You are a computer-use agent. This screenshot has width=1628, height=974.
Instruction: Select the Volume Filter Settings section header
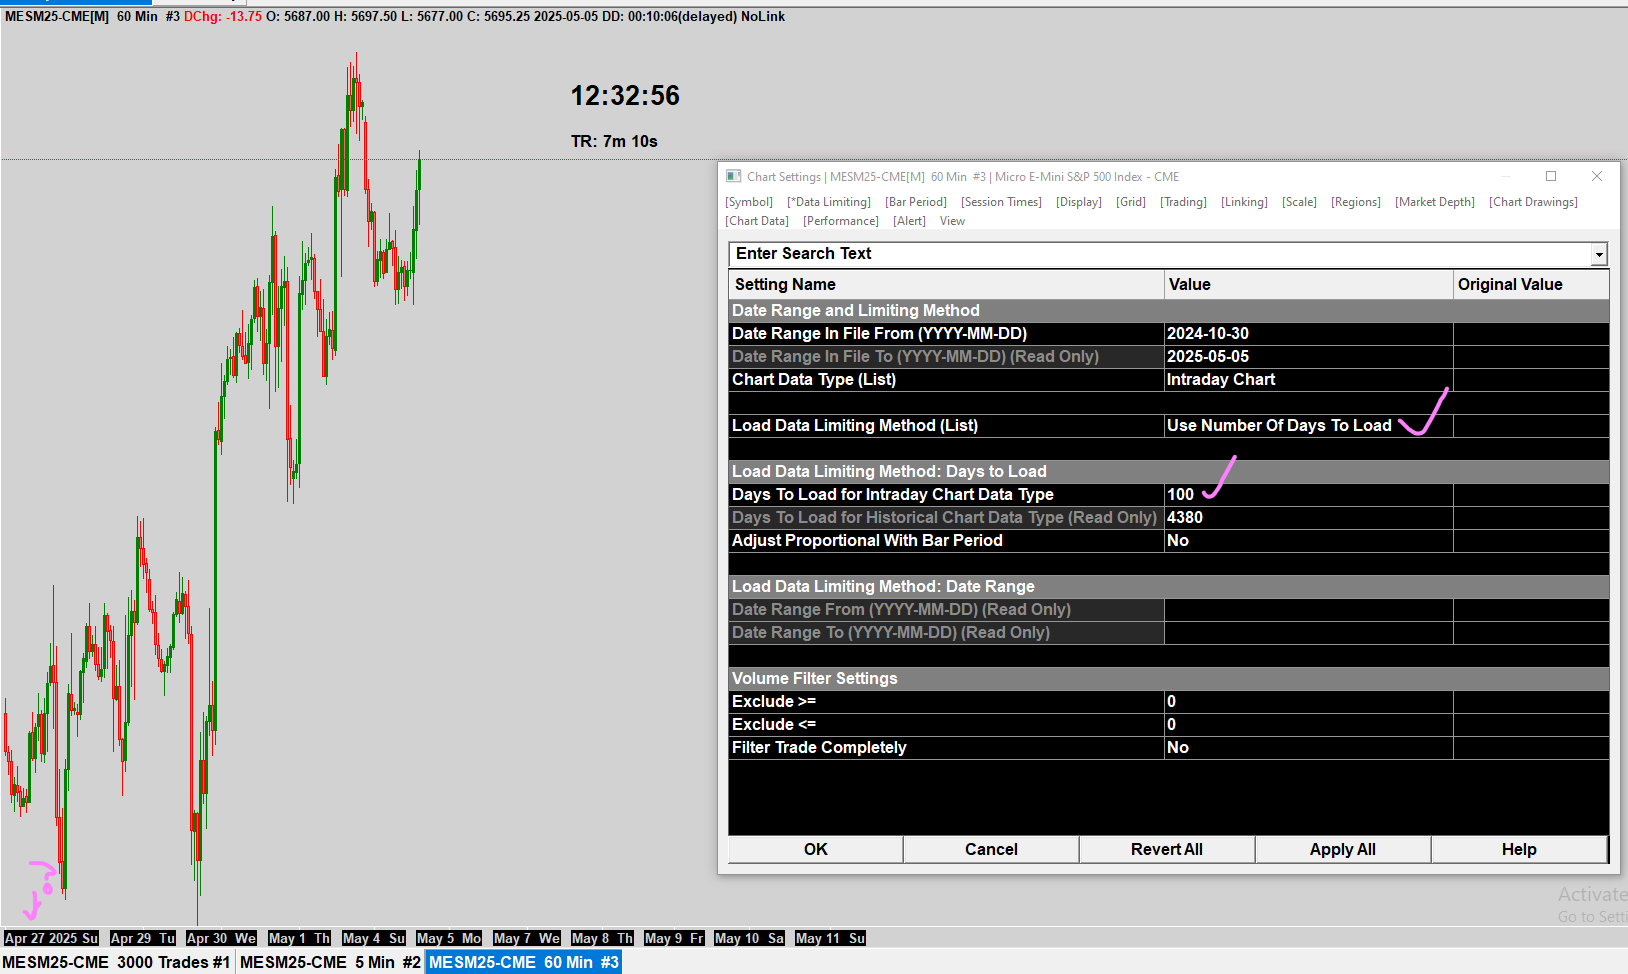pos(1169,679)
